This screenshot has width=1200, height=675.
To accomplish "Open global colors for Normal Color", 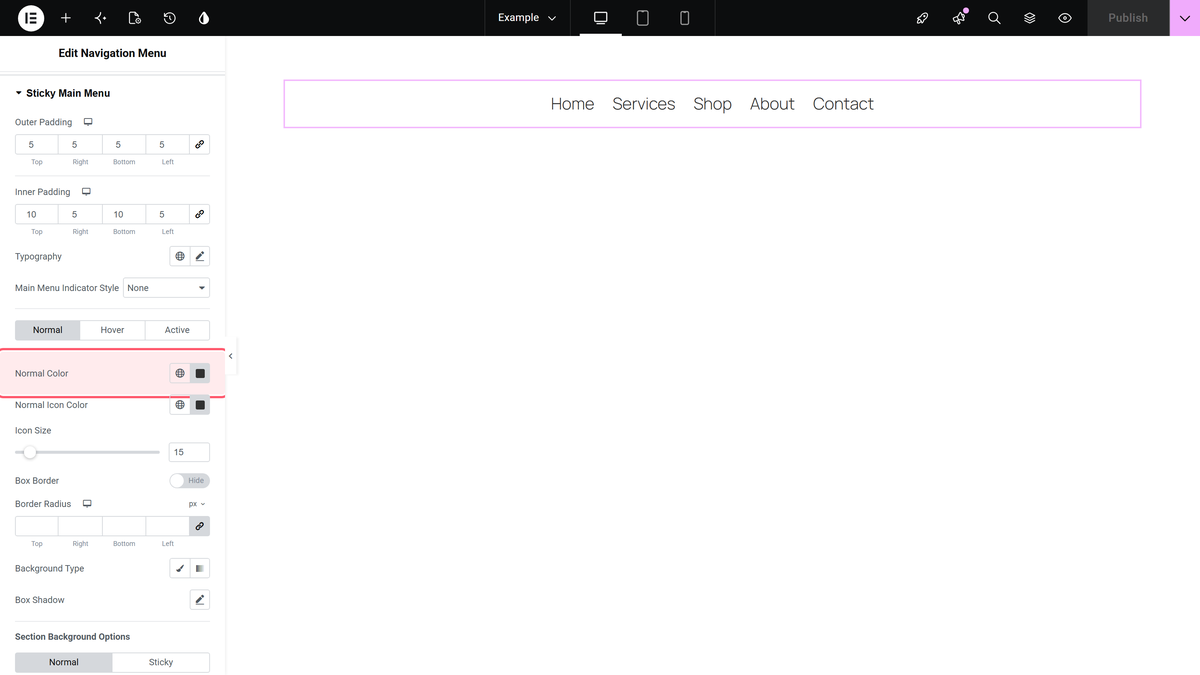I will (180, 373).
